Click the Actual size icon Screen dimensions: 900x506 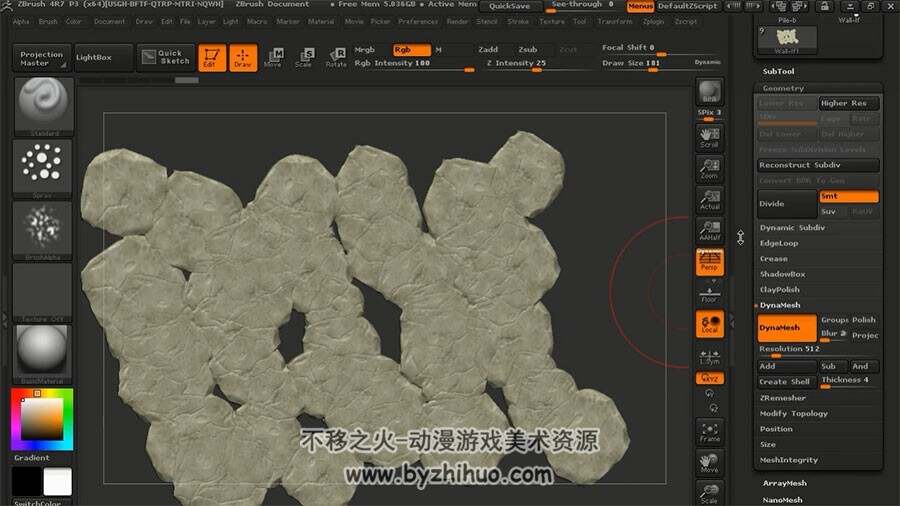point(709,200)
